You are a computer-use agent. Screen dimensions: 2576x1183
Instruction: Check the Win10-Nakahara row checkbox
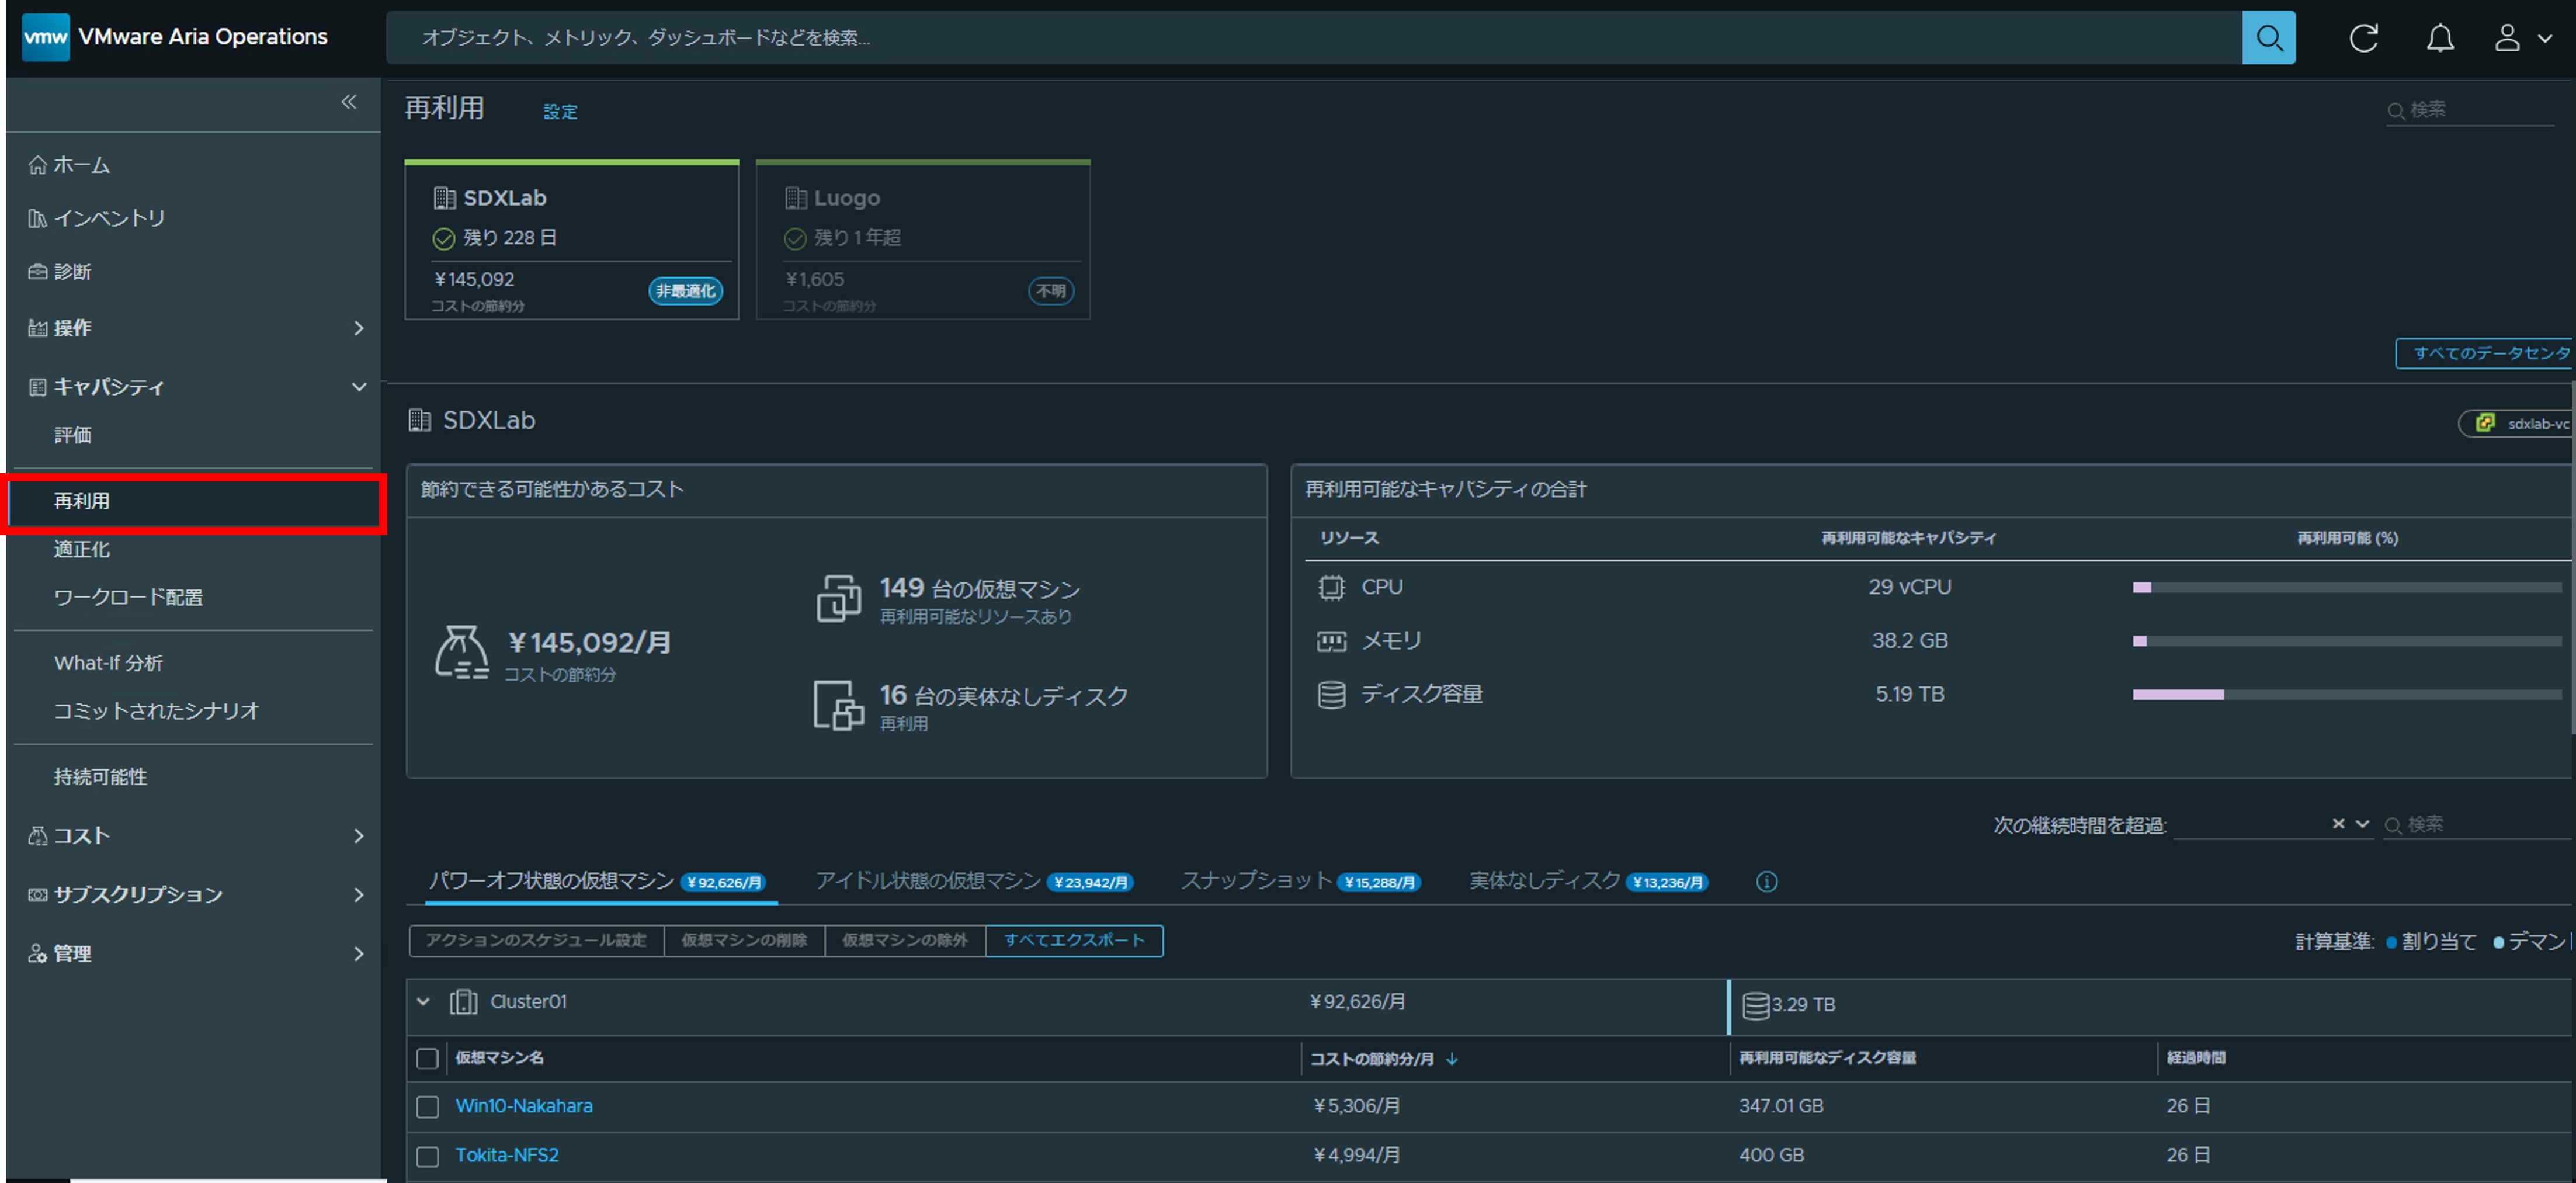pos(427,1107)
